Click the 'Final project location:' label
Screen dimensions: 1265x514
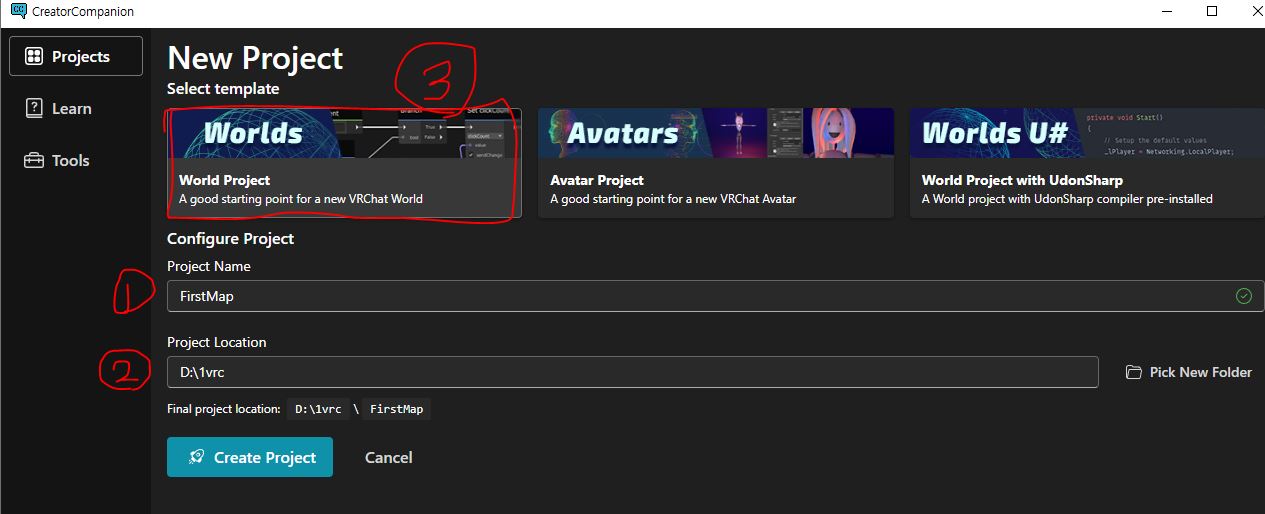tap(224, 409)
